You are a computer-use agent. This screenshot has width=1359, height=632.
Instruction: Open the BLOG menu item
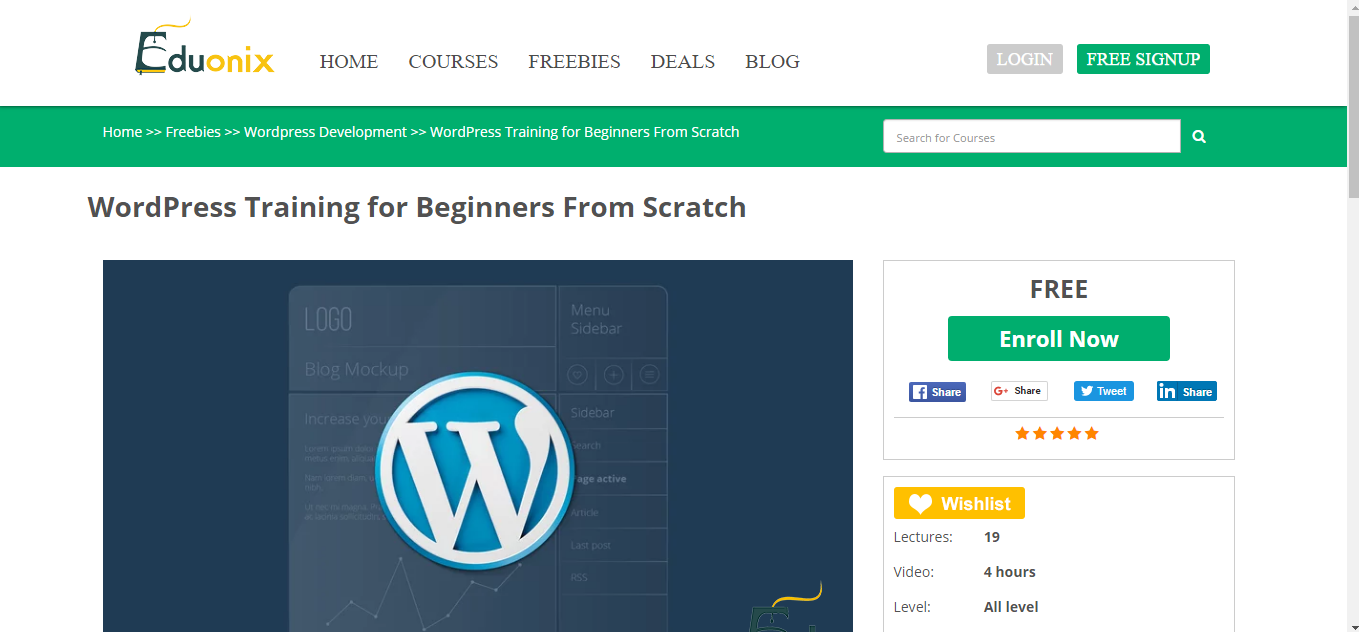pos(772,62)
